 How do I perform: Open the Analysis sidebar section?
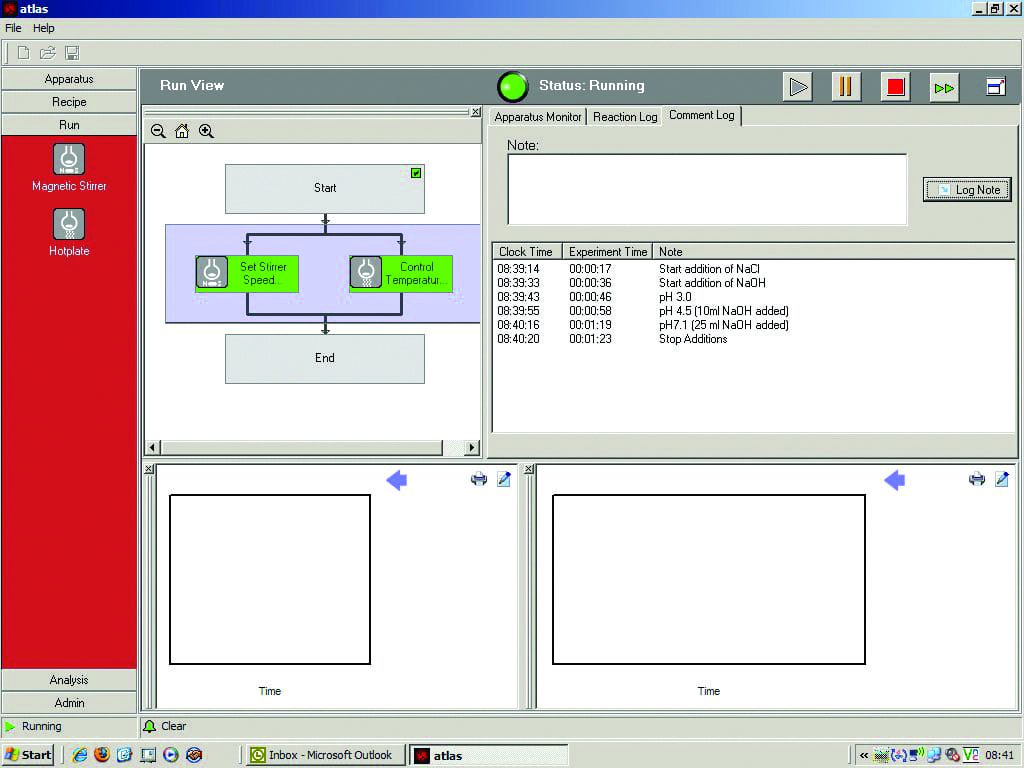69,680
